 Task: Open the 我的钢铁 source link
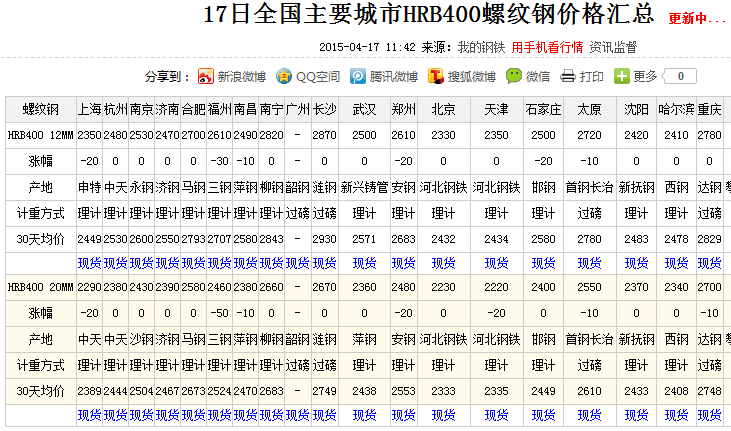pos(481,47)
